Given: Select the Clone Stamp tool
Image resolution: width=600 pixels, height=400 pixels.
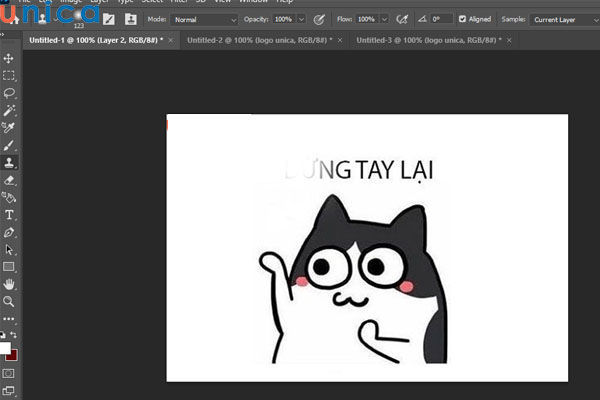Looking at the screenshot, I should [x=9, y=162].
